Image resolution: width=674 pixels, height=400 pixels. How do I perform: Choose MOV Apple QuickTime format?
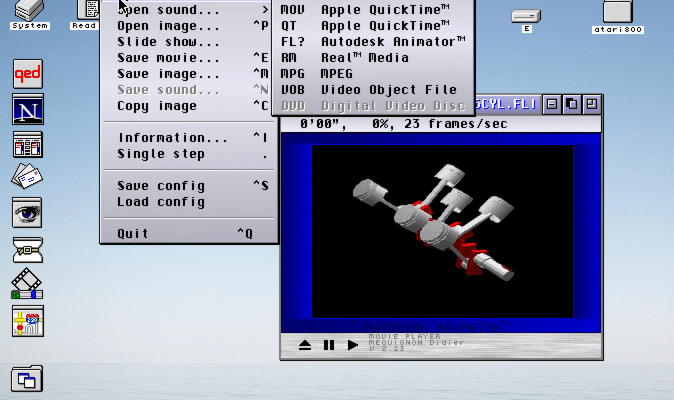coord(372,9)
